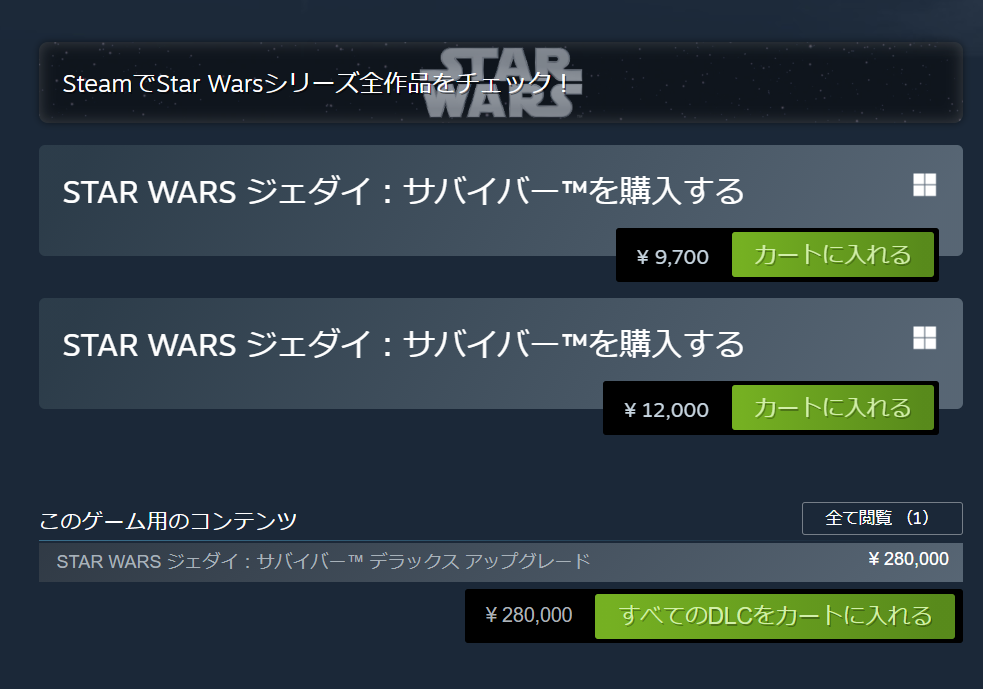983x689 pixels.
Task: Click the Windows icon in ¥12,000 edition panel
Action: (925, 338)
